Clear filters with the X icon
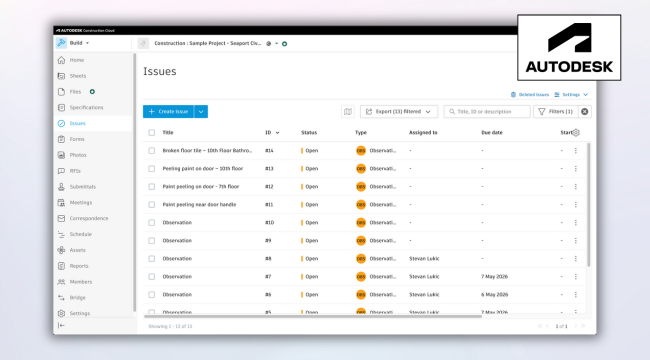This screenshot has width=650, height=360. pos(585,112)
